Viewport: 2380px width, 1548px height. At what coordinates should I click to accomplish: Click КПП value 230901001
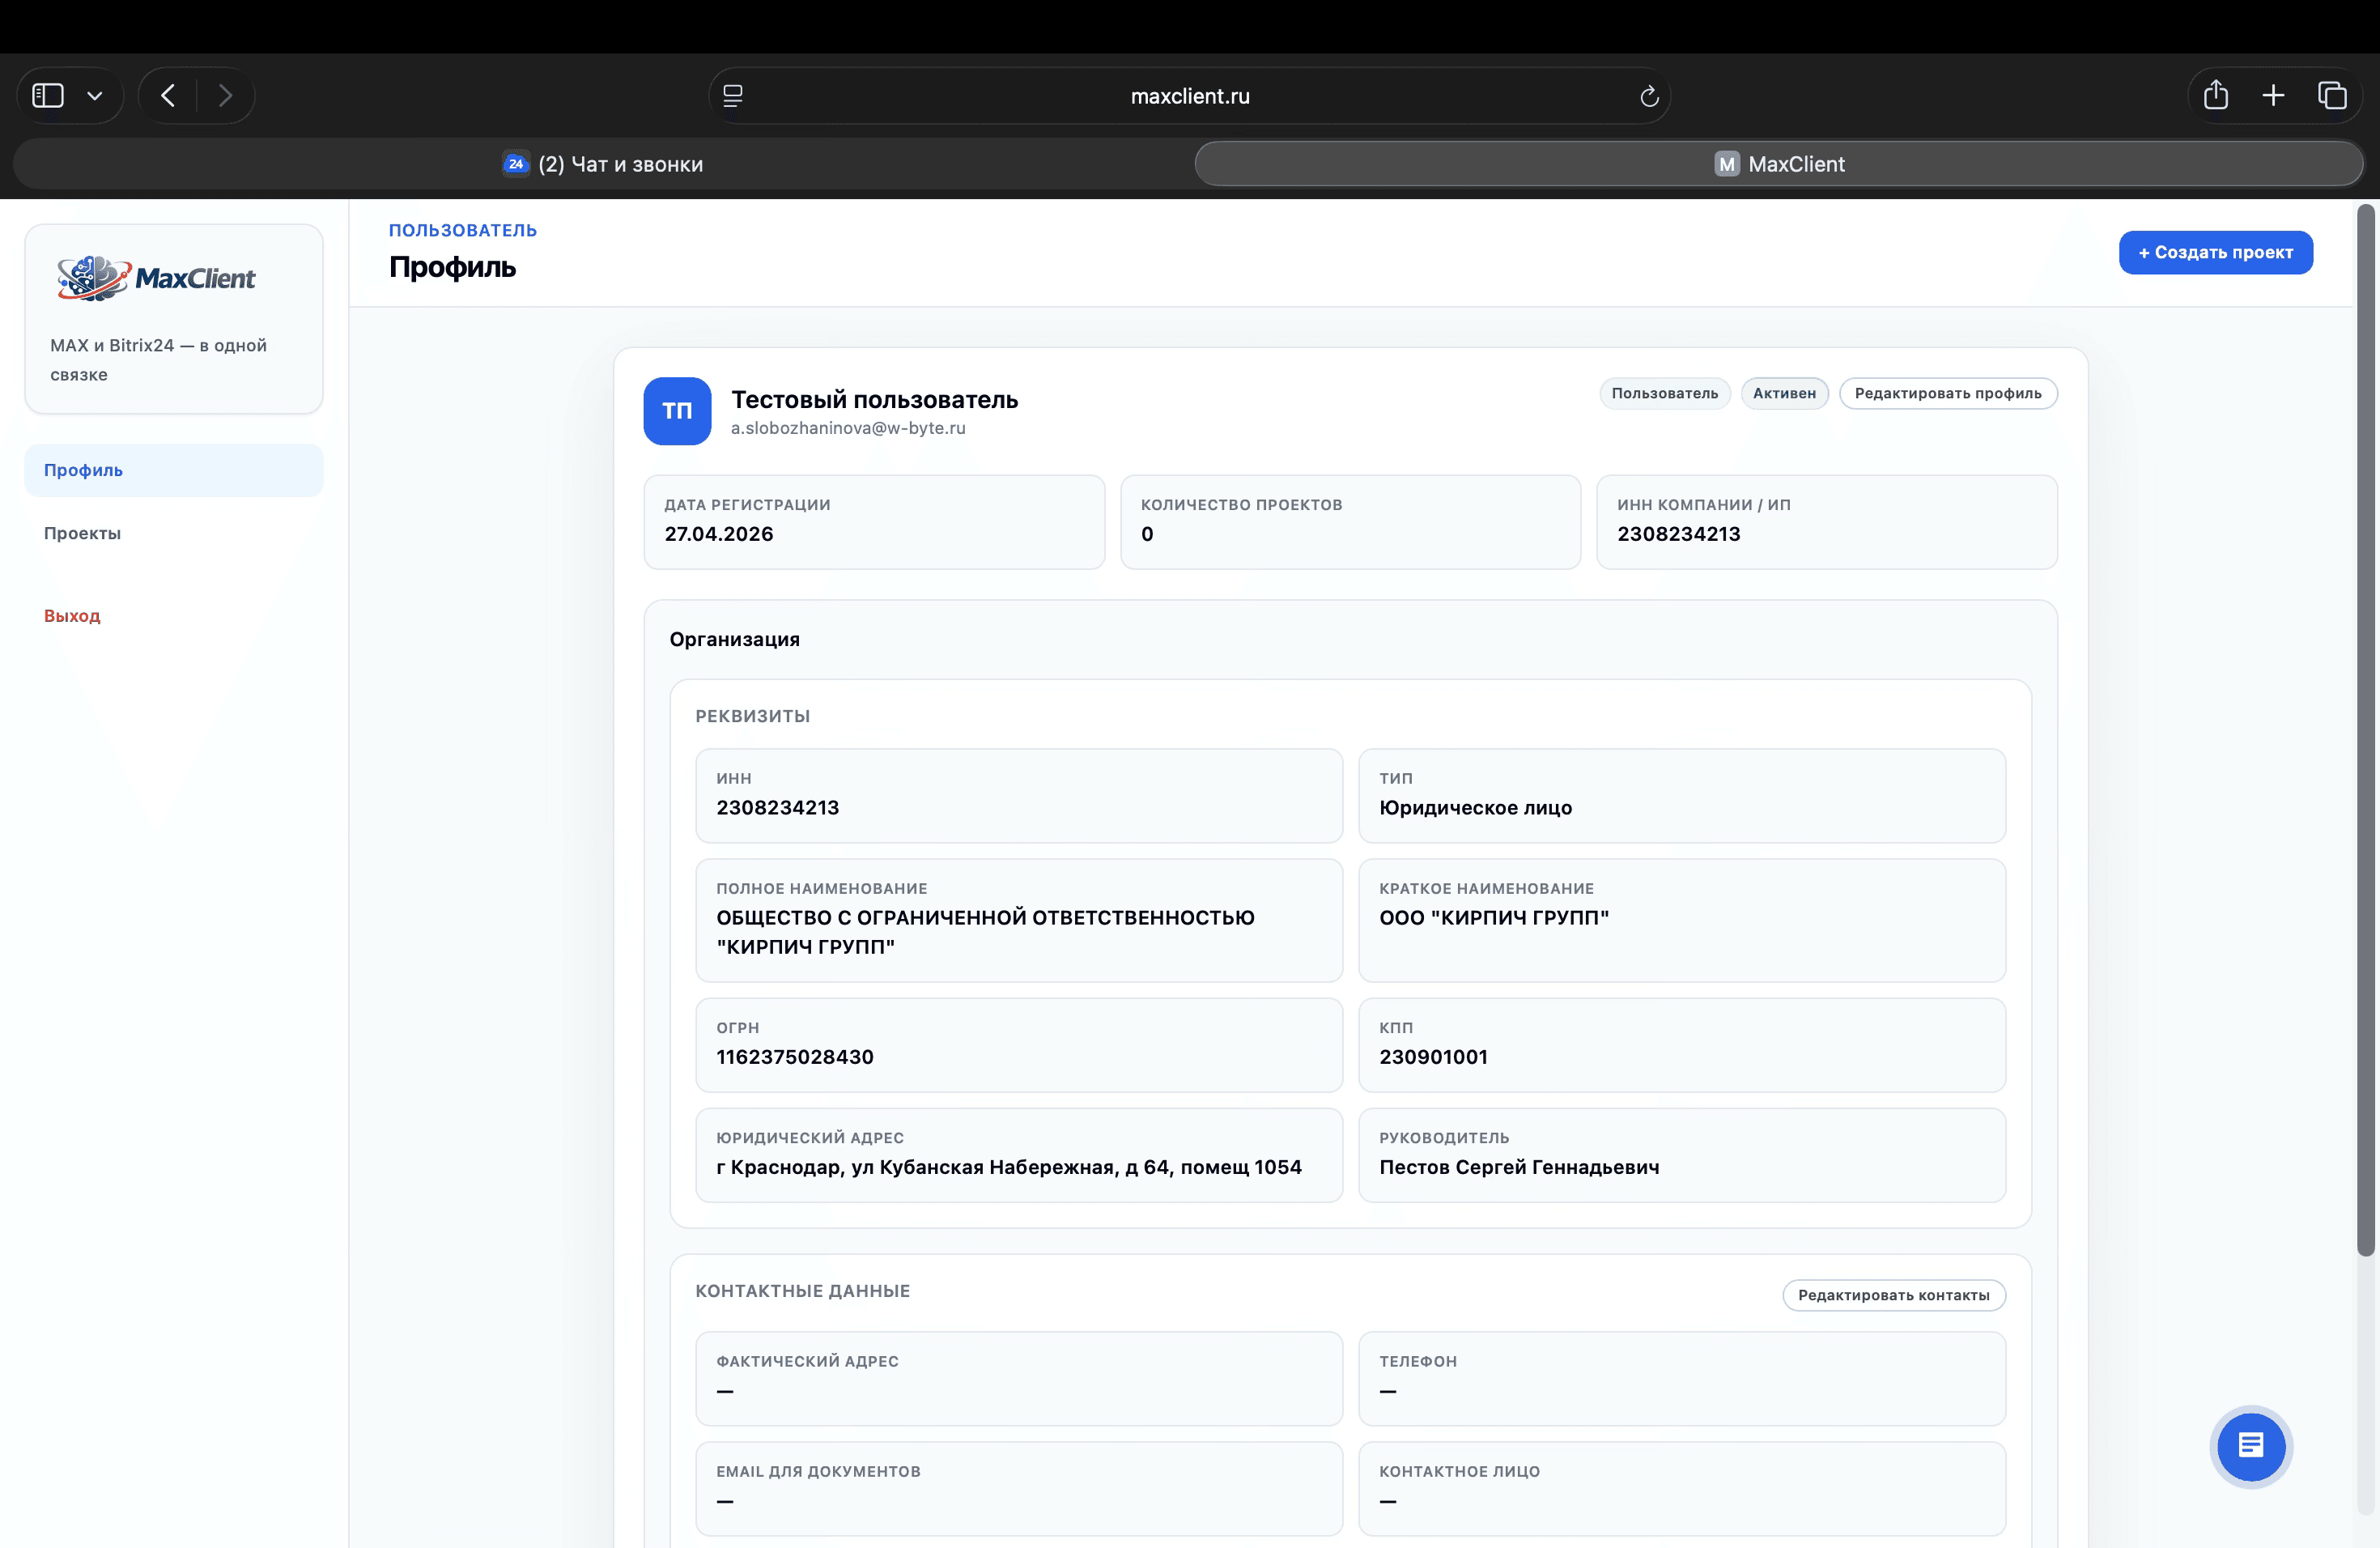(x=1433, y=1057)
